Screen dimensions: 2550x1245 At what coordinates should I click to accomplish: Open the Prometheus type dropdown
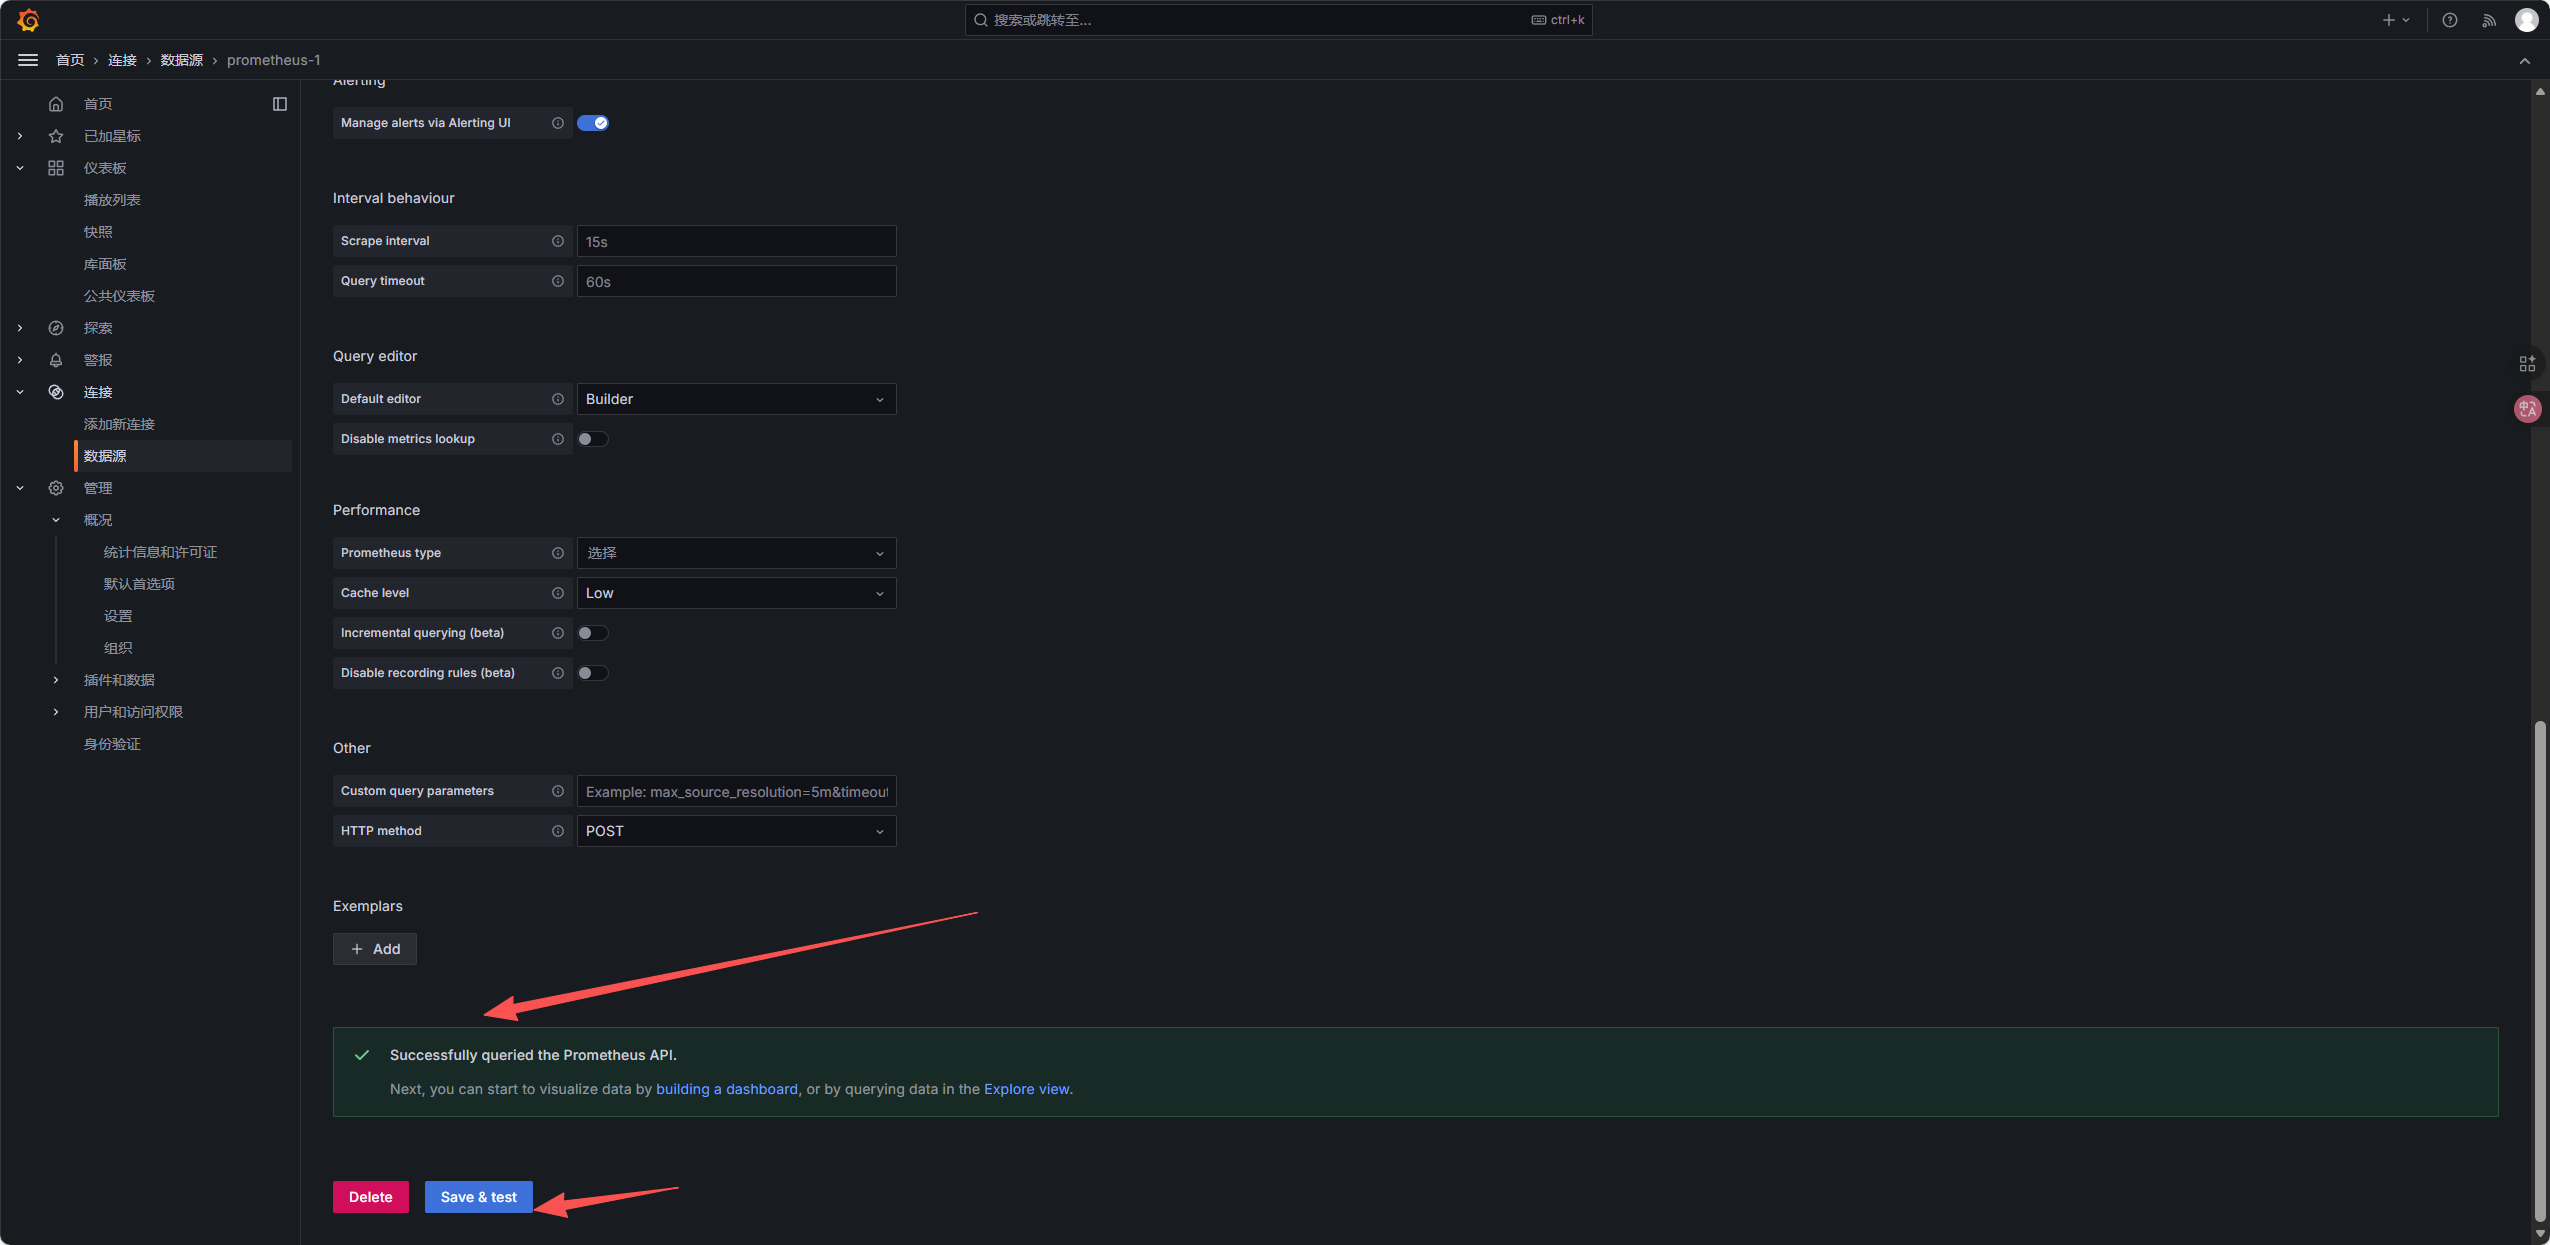pyautogui.click(x=736, y=553)
